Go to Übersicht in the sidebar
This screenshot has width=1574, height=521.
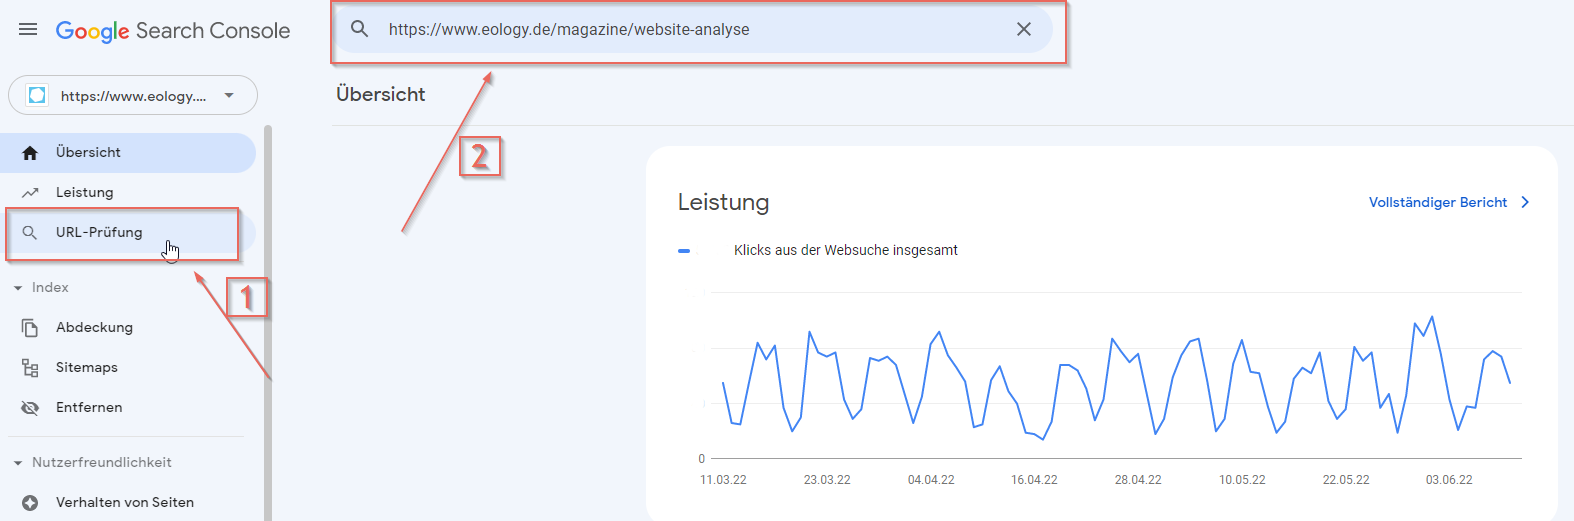128,153
